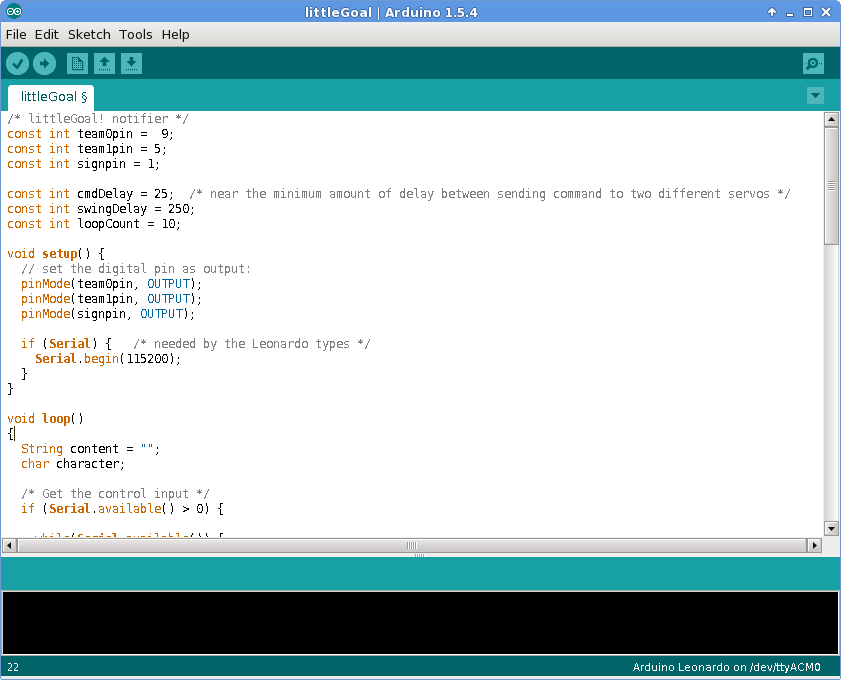Click 'set the digital pin as output' comment

pos(136,269)
